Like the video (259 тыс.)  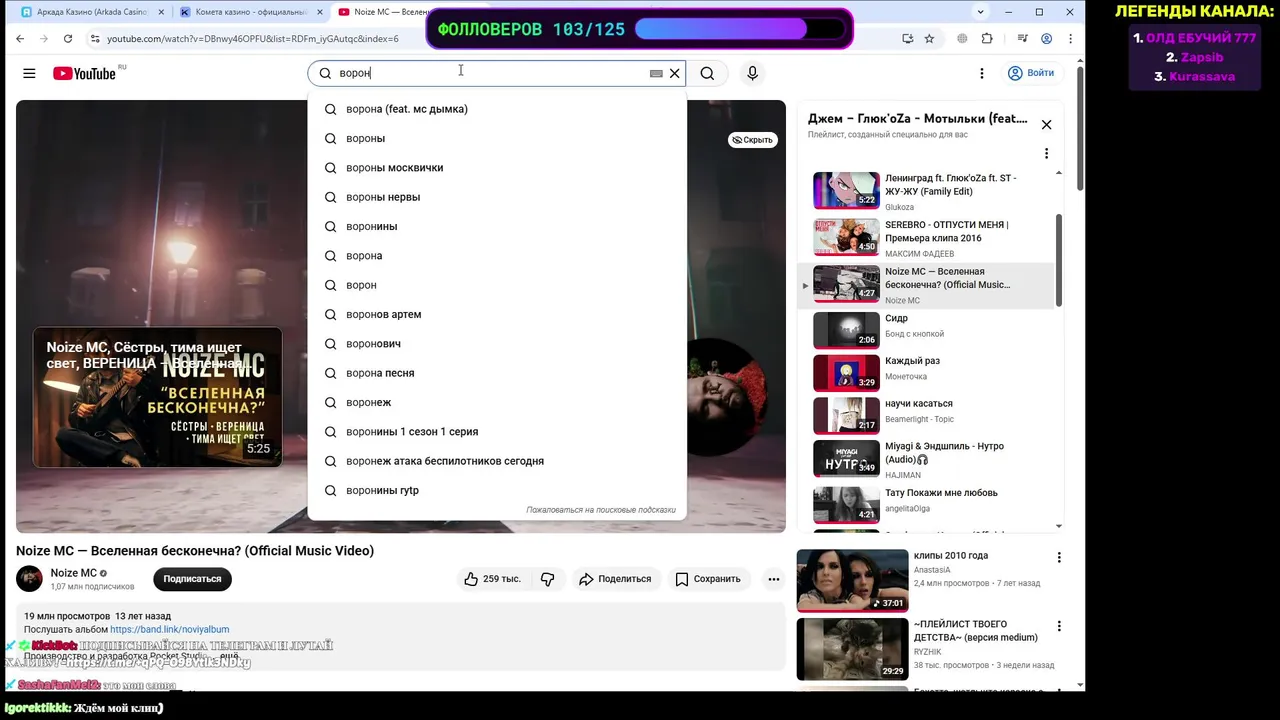(492, 579)
